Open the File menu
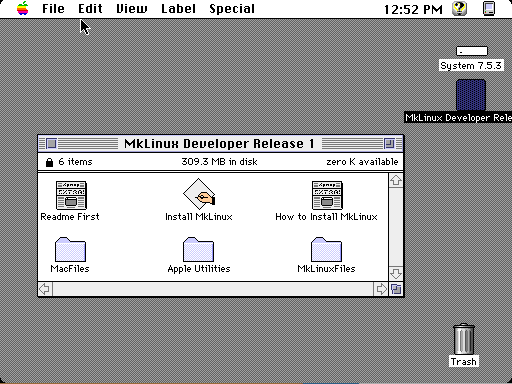Viewport: 512px width, 384px height. point(53,9)
